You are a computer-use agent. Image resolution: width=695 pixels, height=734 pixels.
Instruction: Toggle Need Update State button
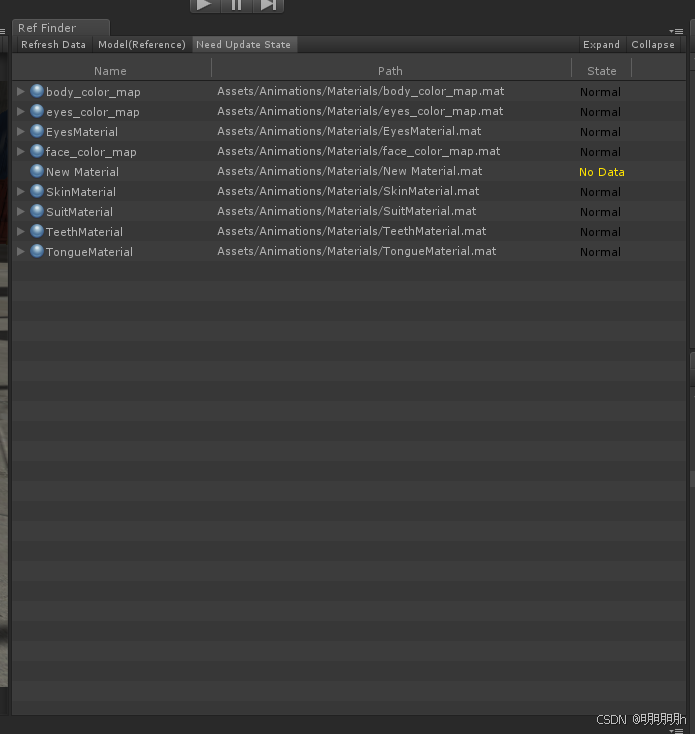pos(244,44)
